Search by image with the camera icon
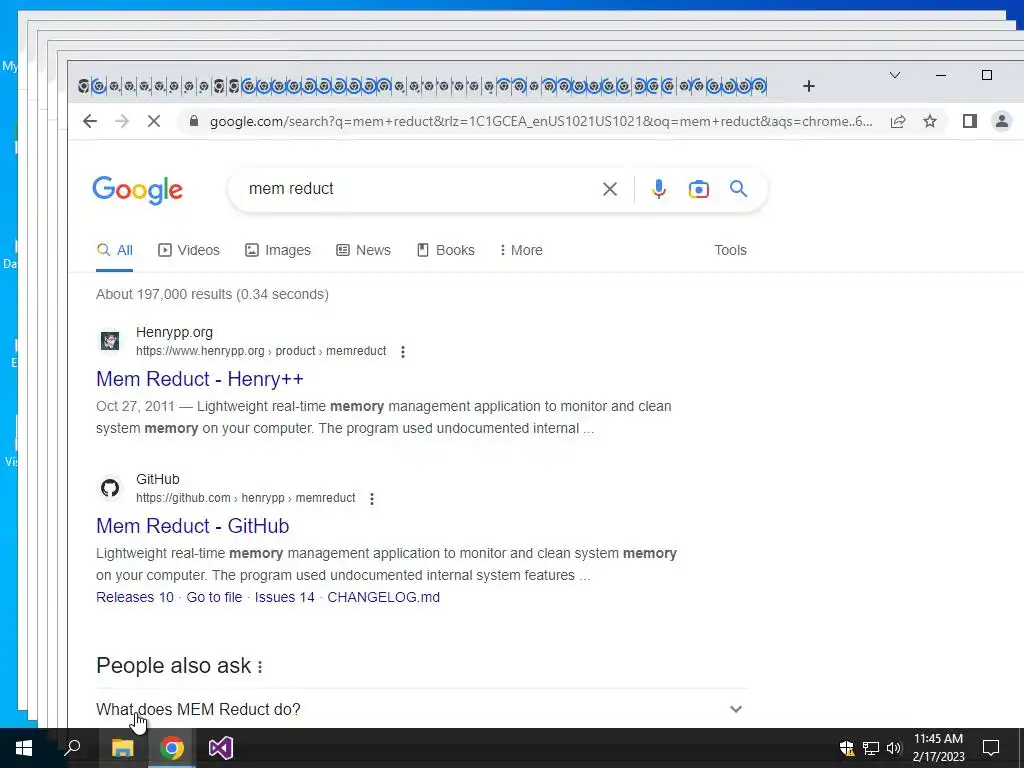This screenshot has width=1024, height=768. pos(699,189)
